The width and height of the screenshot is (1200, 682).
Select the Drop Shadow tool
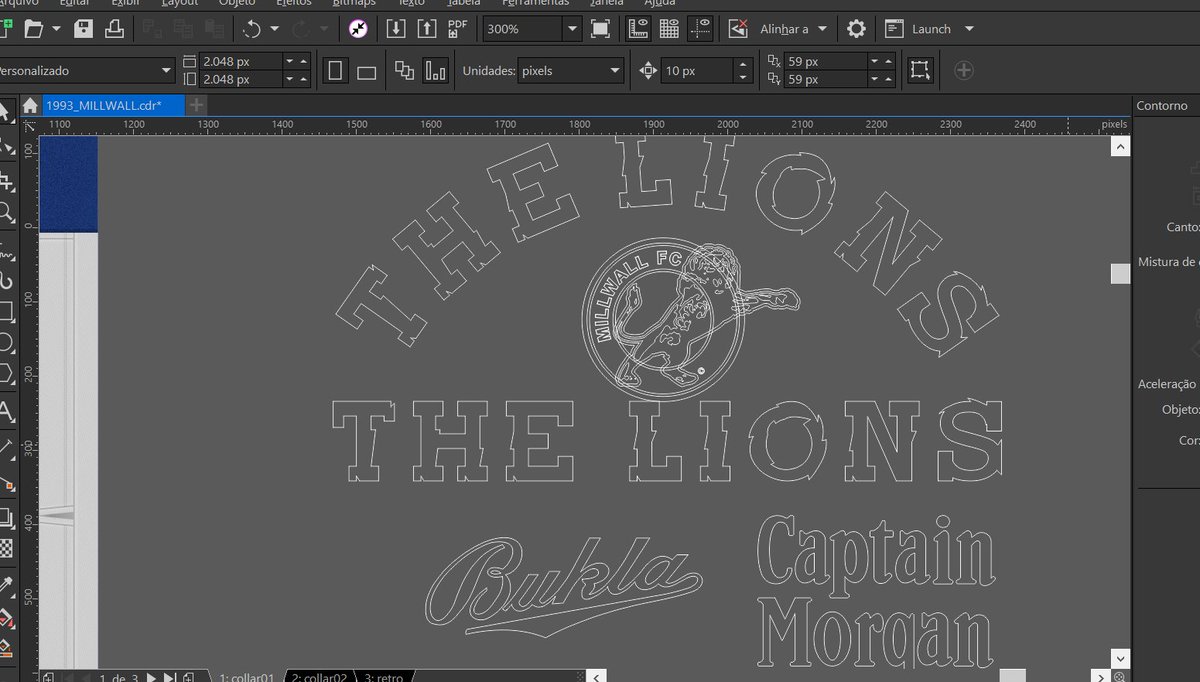tap(6, 517)
